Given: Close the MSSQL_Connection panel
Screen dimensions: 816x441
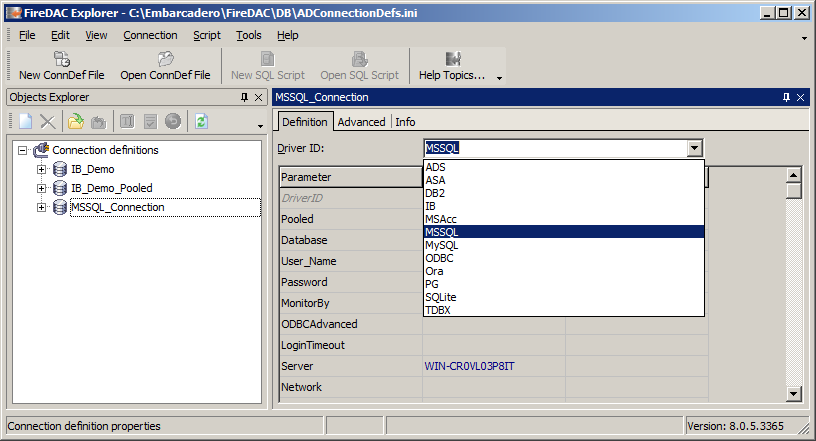Looking at the screenshot, I should 800,97.
